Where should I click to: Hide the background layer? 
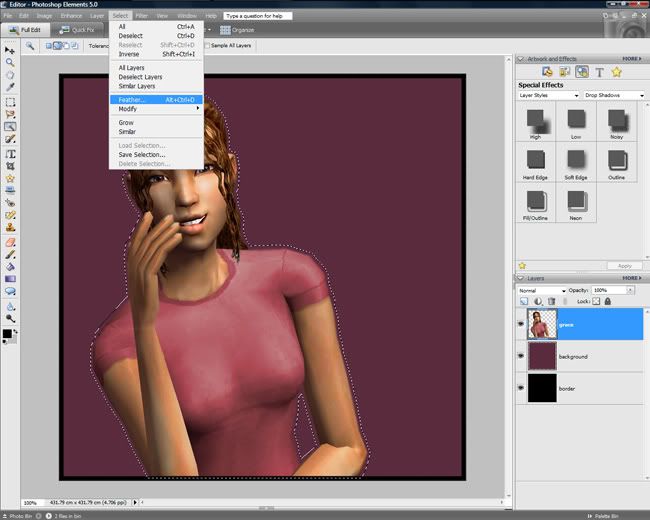point(521,356)
